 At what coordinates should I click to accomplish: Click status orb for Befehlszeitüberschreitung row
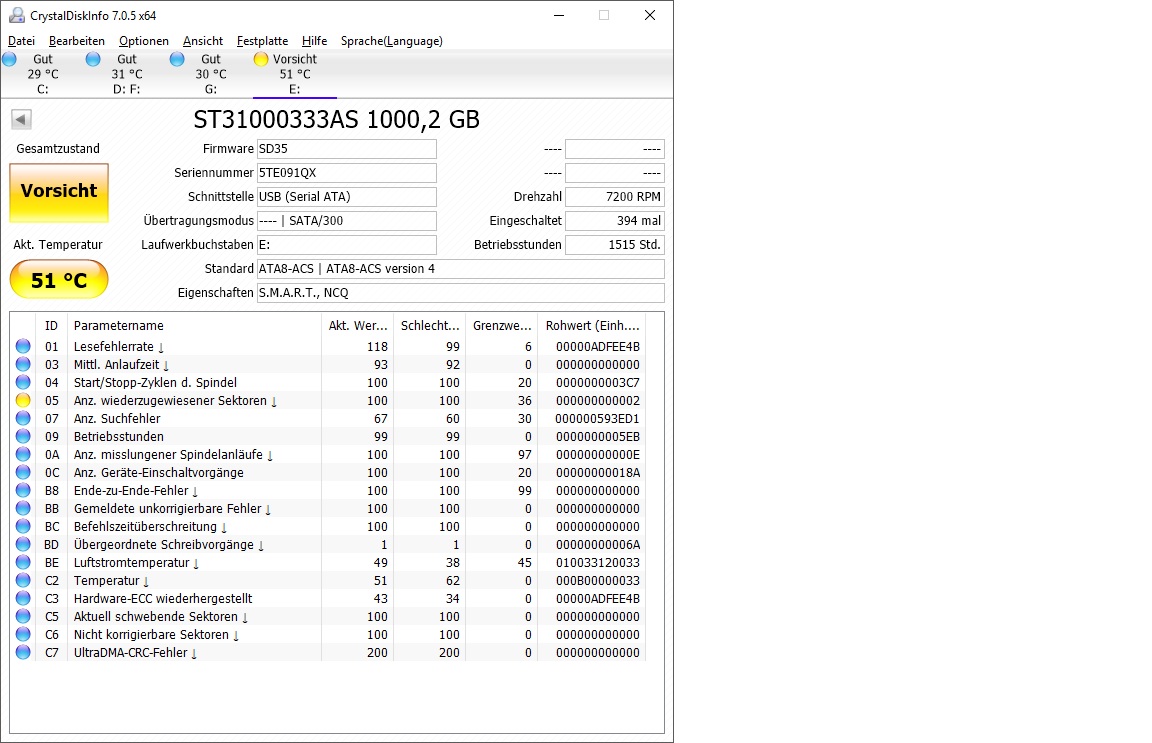tap(24, 526)
